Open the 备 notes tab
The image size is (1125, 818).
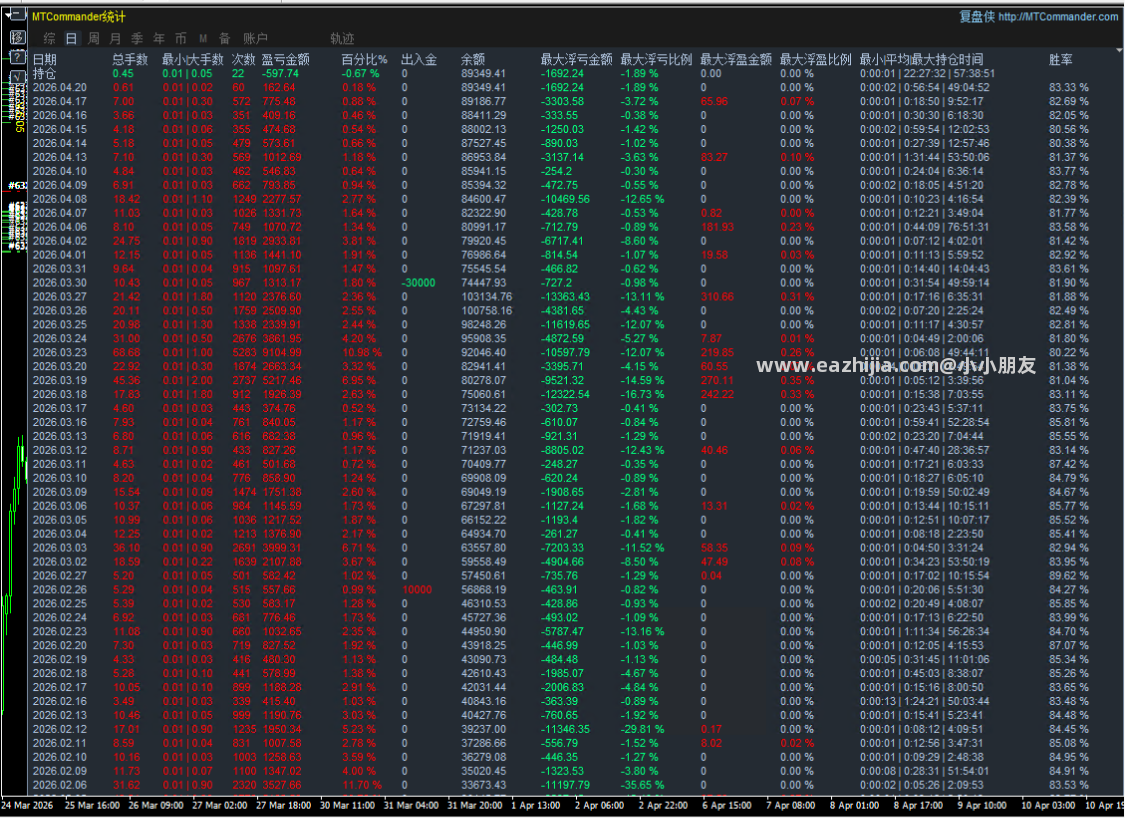click(x=225, y=38)
